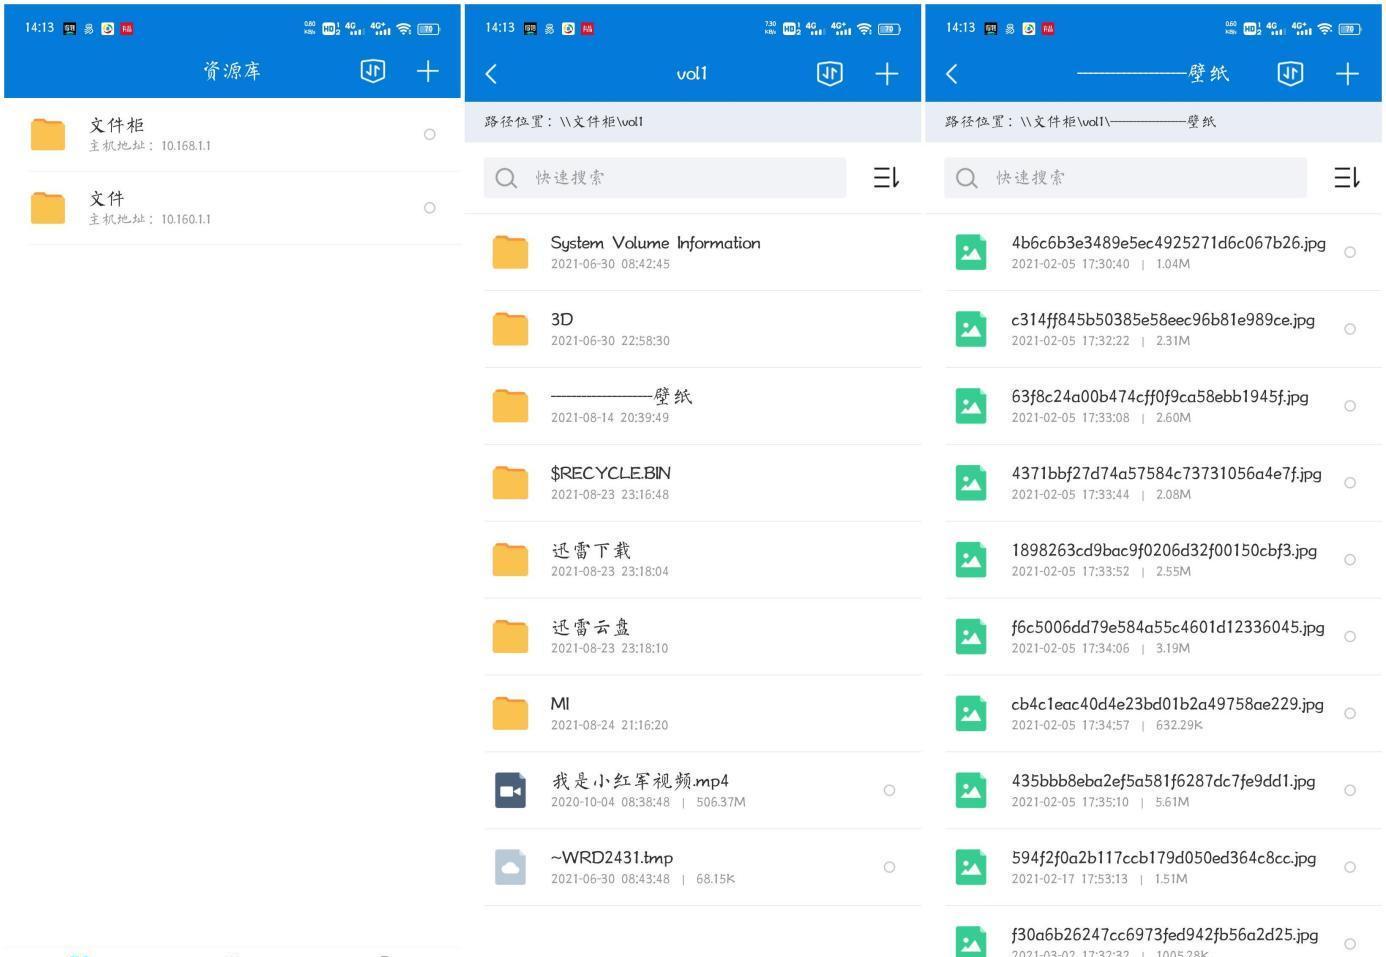Click image icon of 4b6c6b3e3489e5ec4925271d6c067b26.jpg

971,252
